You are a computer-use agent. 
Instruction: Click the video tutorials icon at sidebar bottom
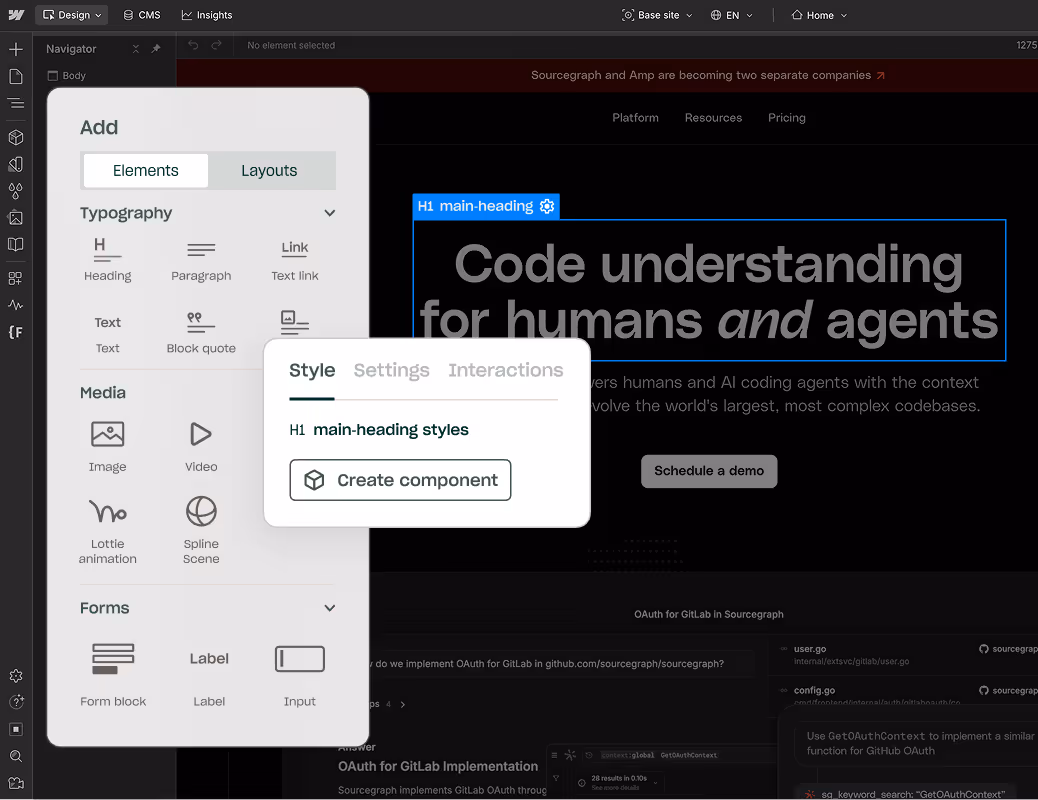[x=16, y=783]
